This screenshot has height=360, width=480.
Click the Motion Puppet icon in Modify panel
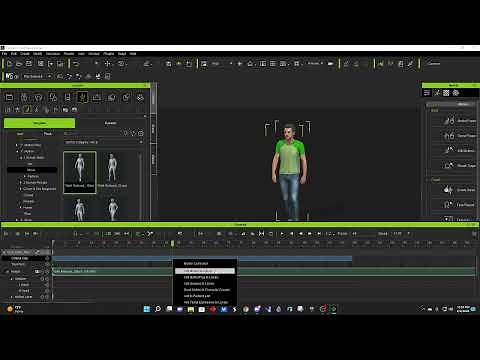pyautogui.click(x=449, y=120)
